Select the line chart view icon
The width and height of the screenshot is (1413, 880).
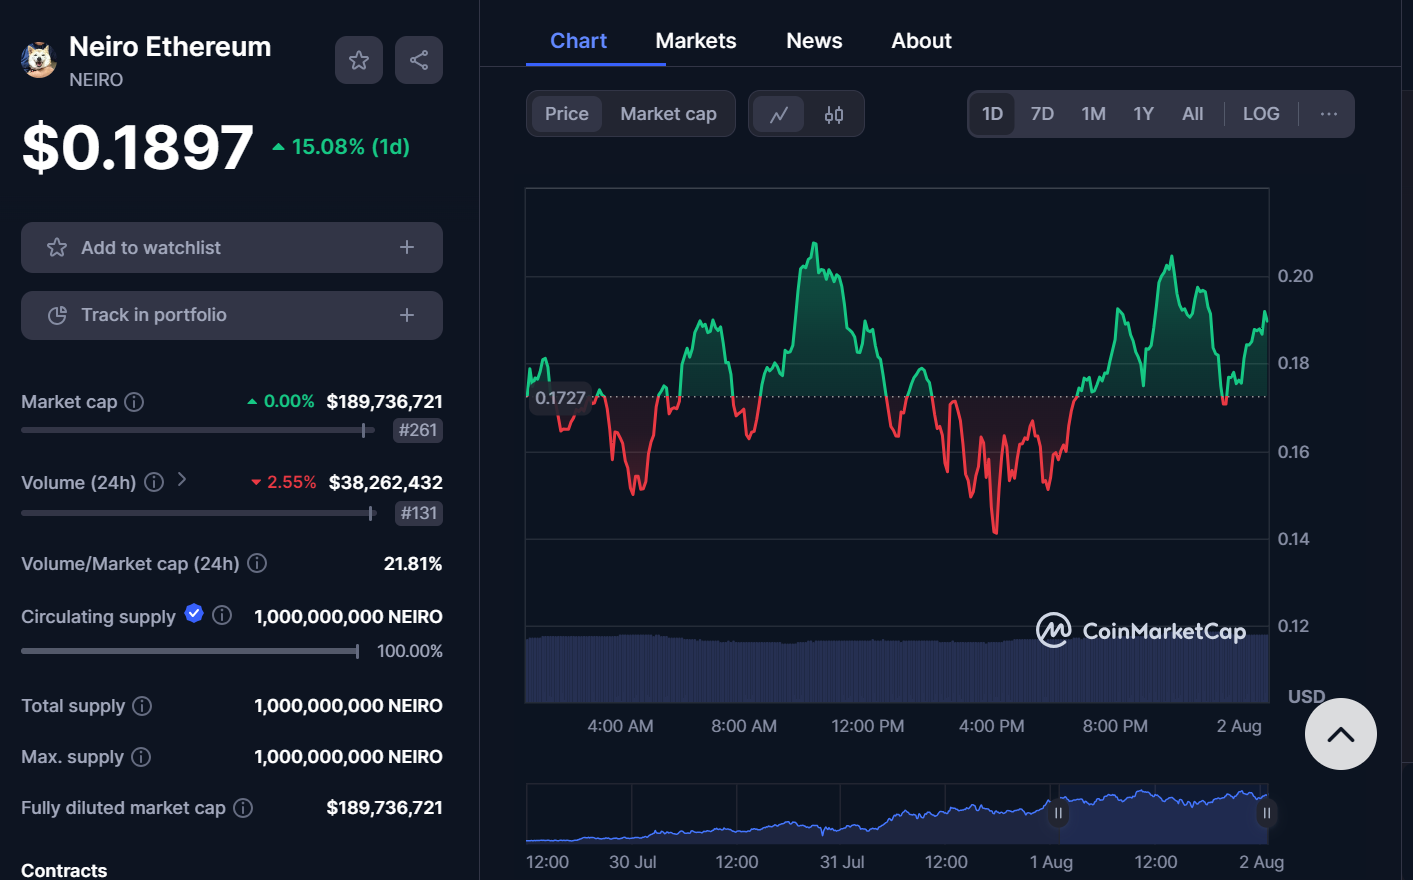click(779, 114)
